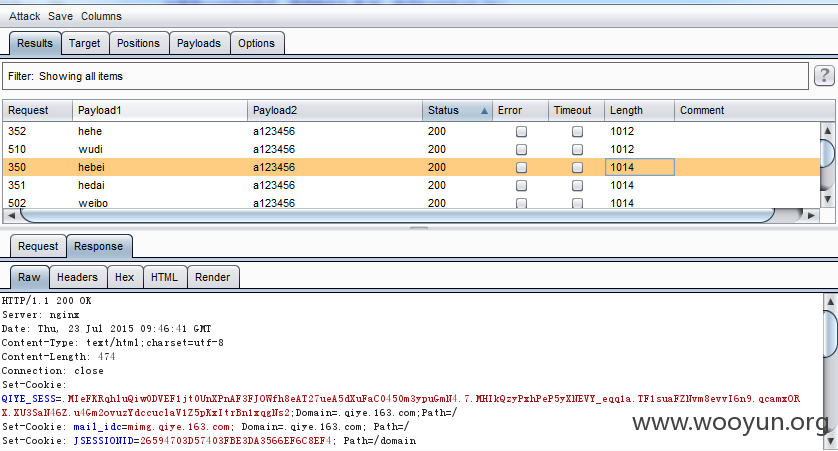Click results table scroll right arrow
This screenshot has width=838, height=451.
(x=811, y=215)
